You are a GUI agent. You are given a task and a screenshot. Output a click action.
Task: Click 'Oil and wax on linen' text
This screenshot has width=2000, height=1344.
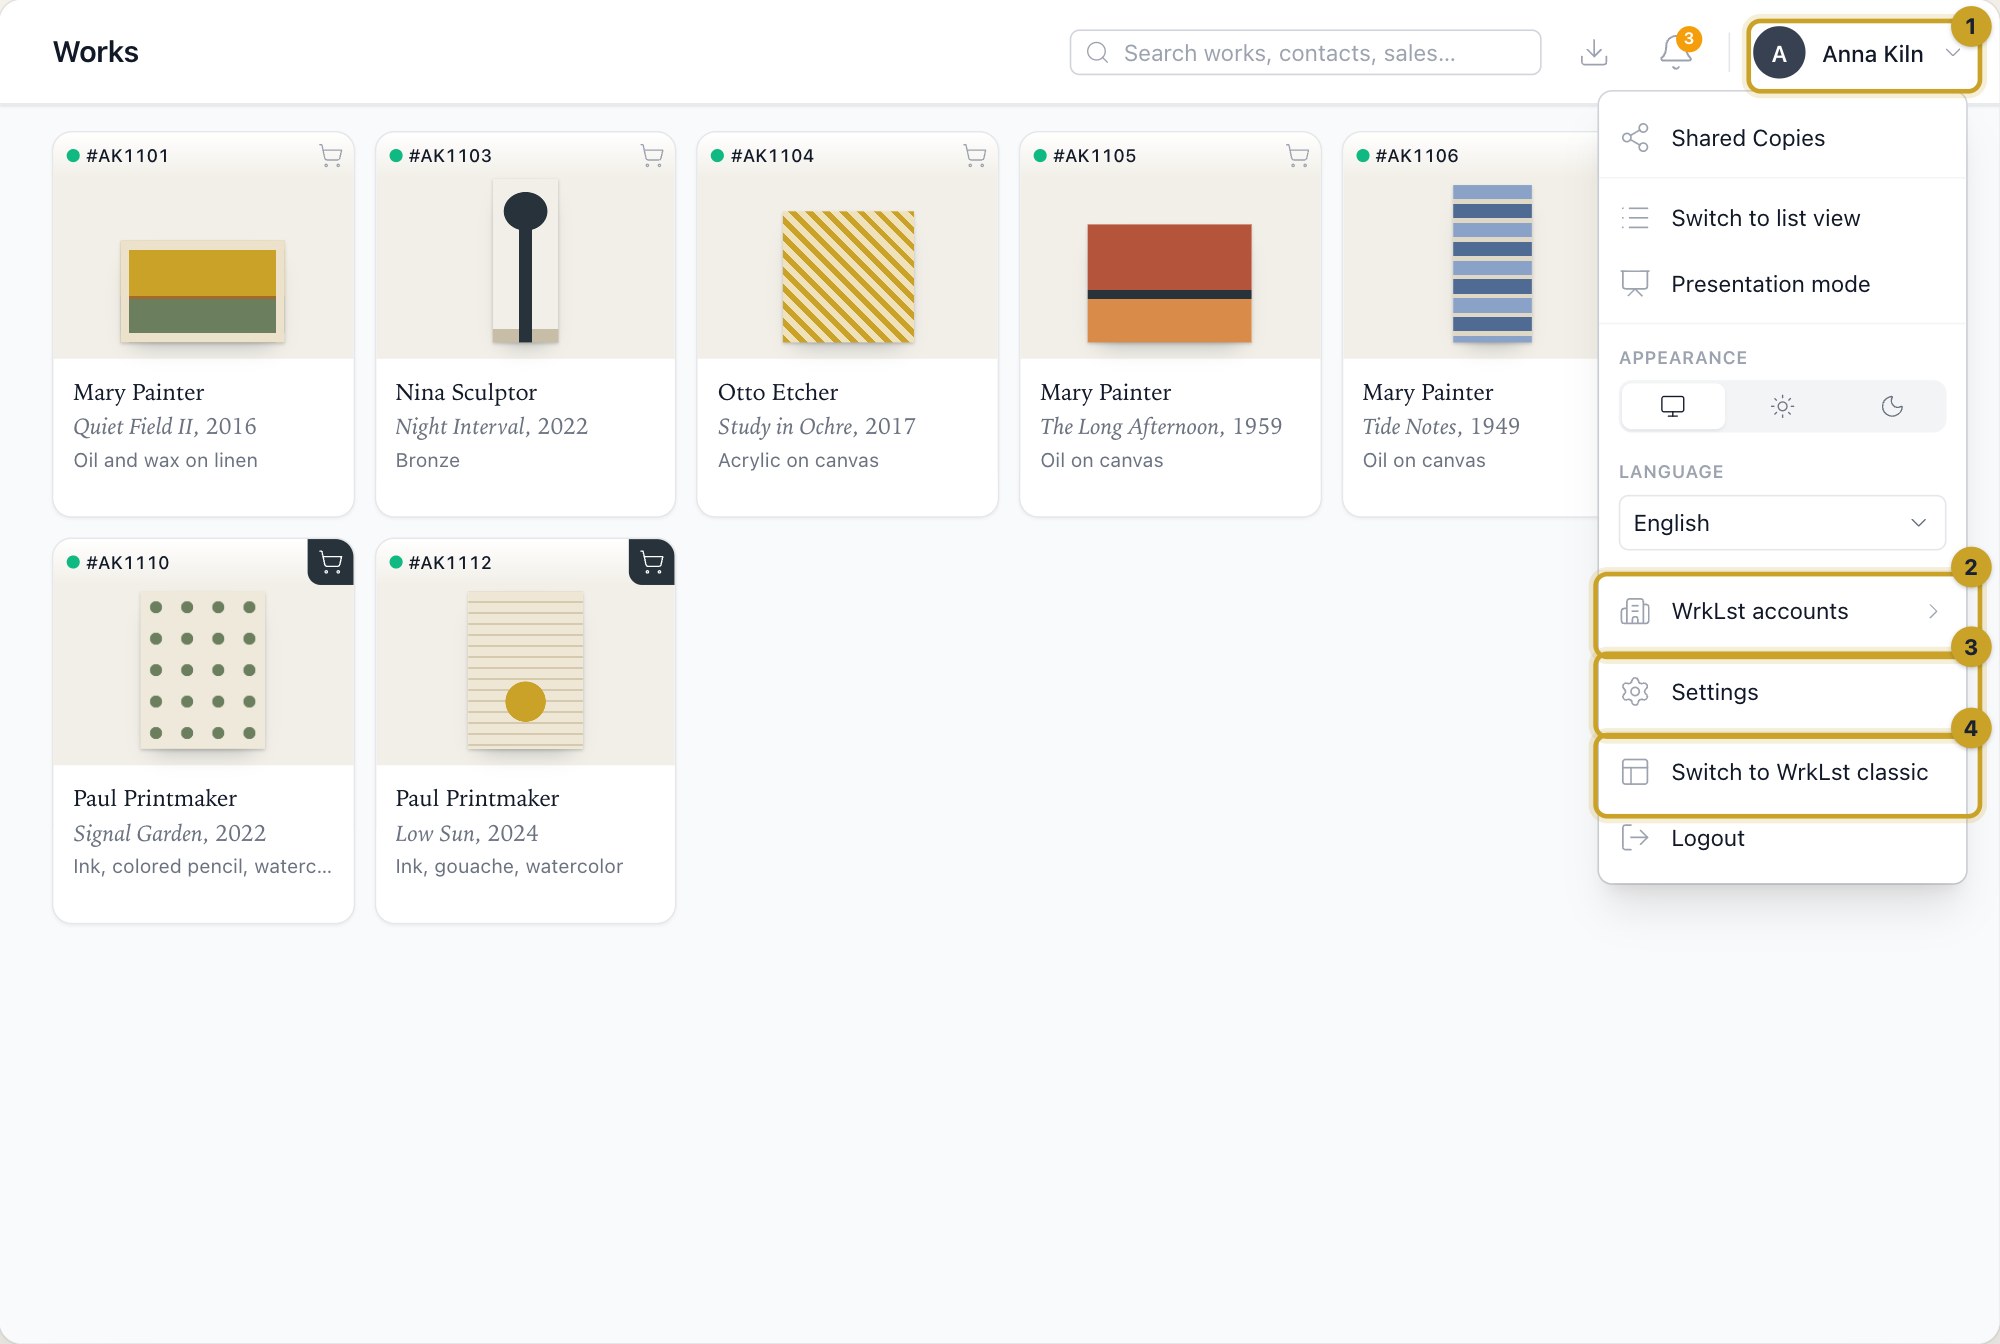pos(165,460)
